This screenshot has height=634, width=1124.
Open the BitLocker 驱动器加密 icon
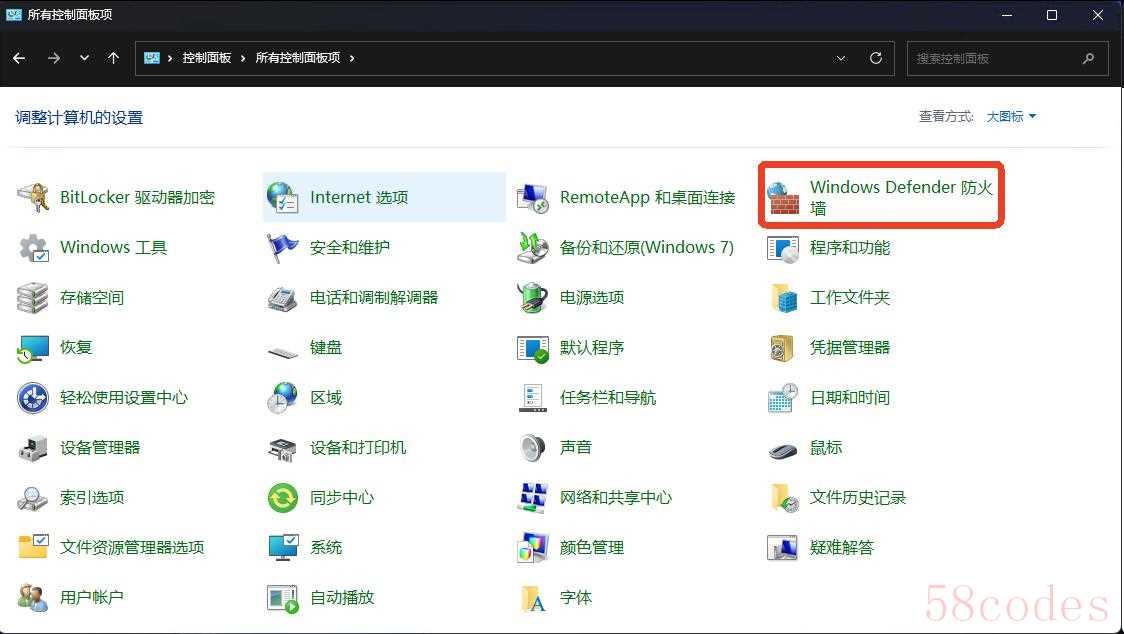[x=33, y=198]
